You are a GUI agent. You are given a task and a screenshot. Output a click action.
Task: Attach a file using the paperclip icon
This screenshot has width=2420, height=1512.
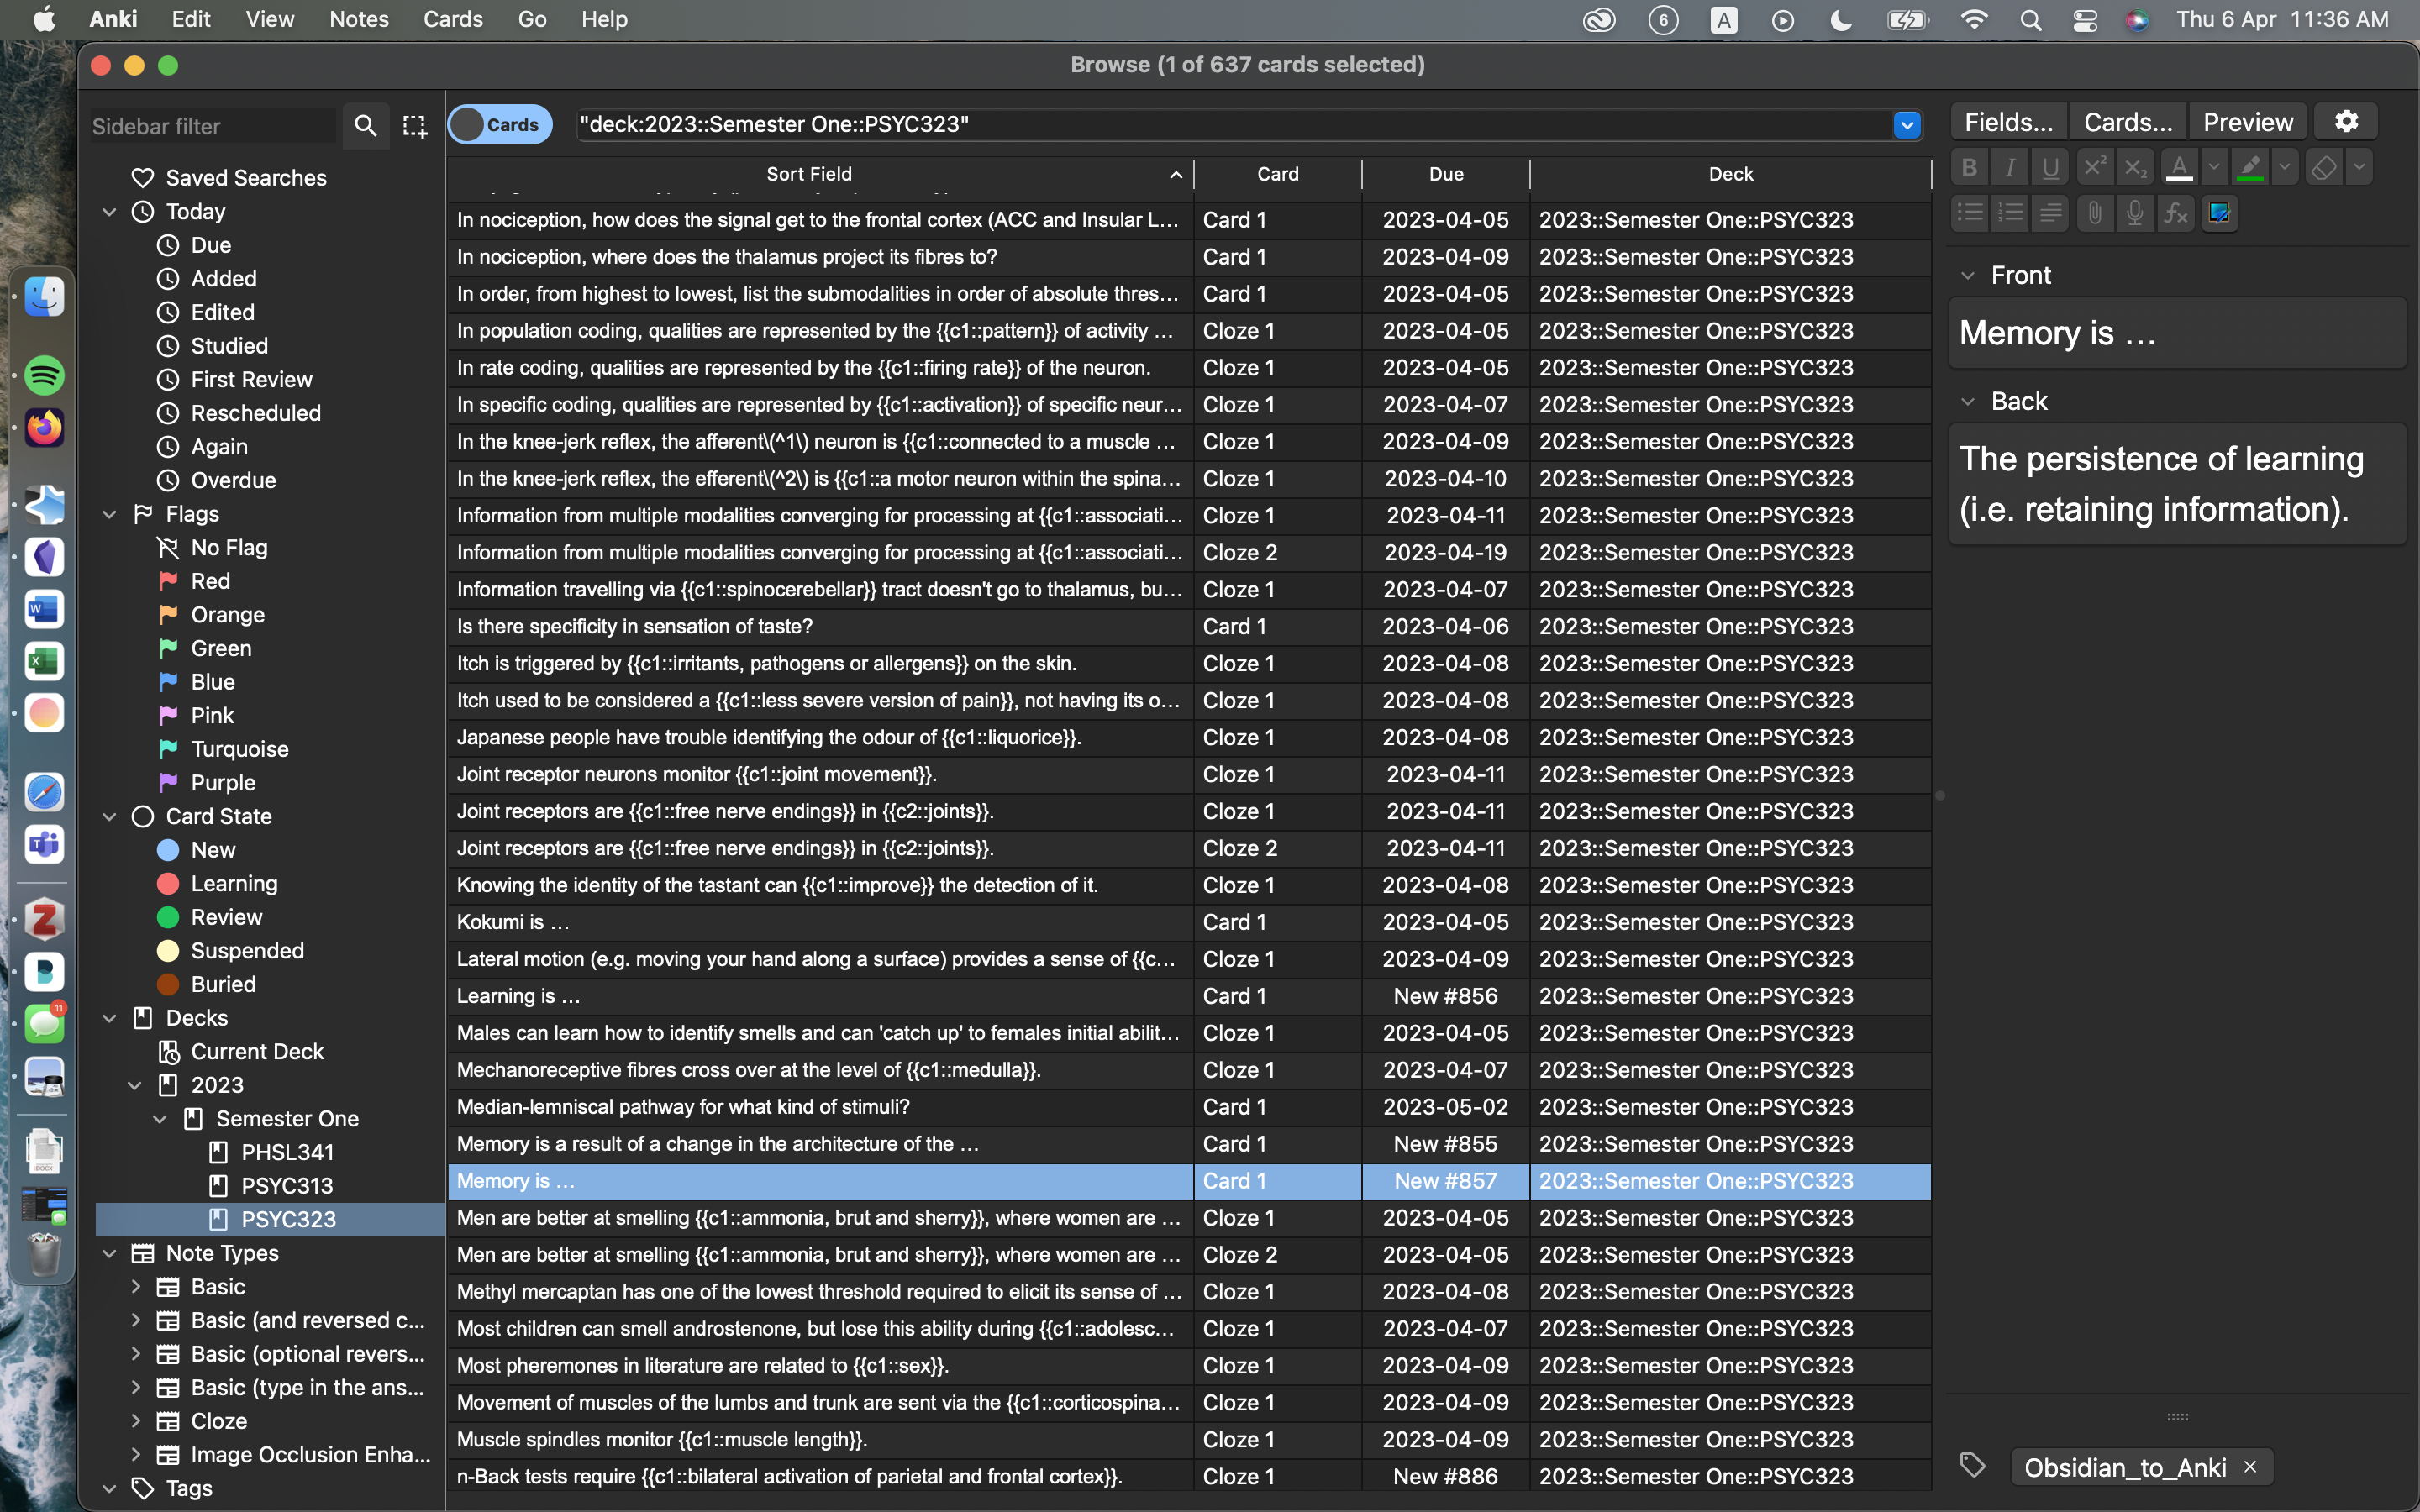click(x=2094, y=212)
